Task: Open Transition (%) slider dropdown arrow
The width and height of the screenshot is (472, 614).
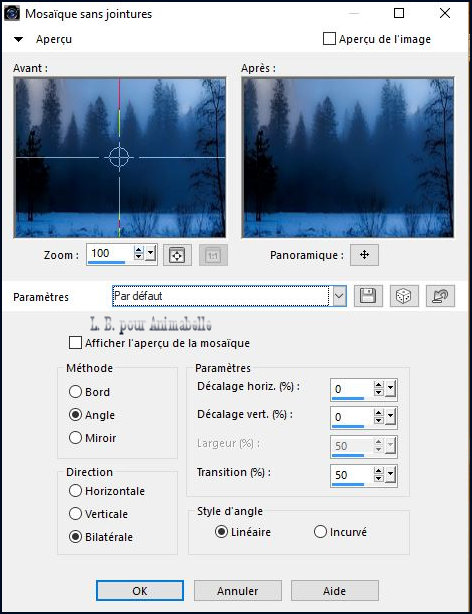Action: click(391, 475)
